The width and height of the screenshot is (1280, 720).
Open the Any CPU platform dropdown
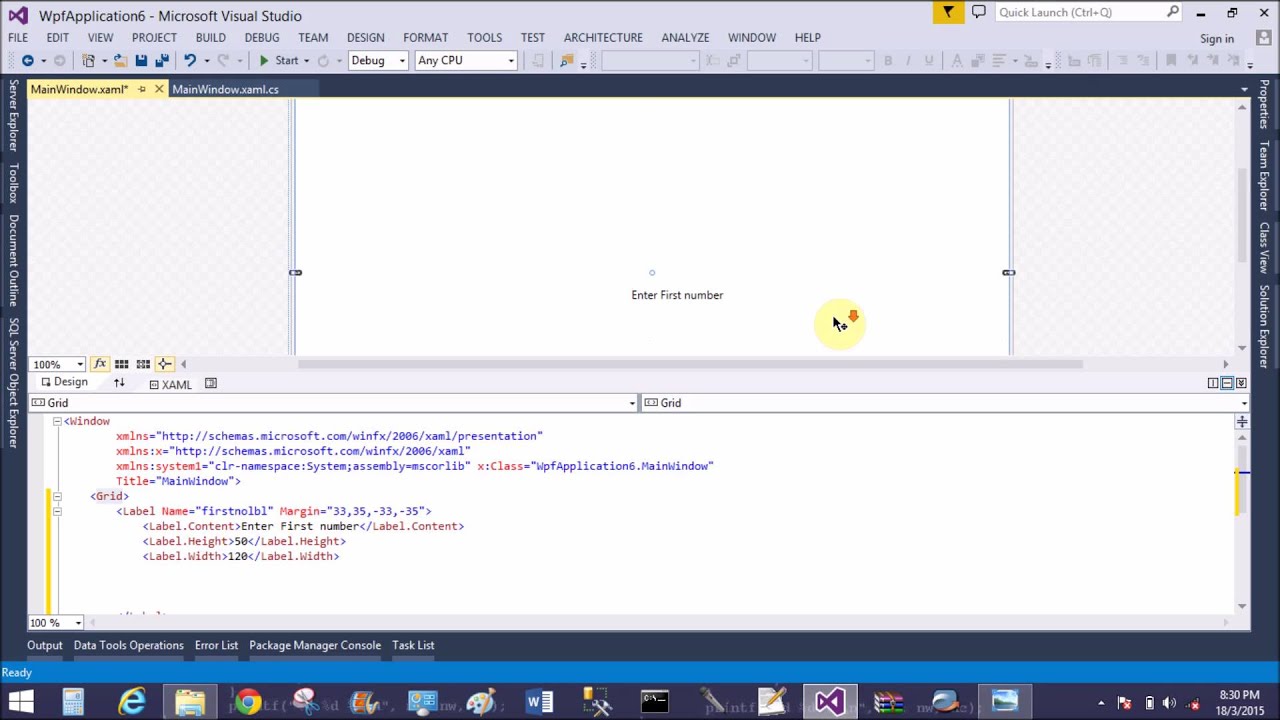(x=466, y=61)
